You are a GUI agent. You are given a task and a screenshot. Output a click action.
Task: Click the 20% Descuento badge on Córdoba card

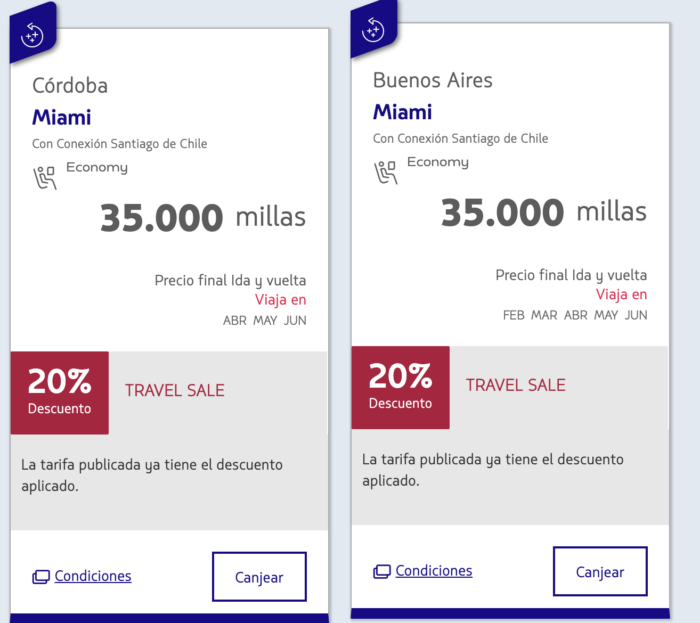60,393
